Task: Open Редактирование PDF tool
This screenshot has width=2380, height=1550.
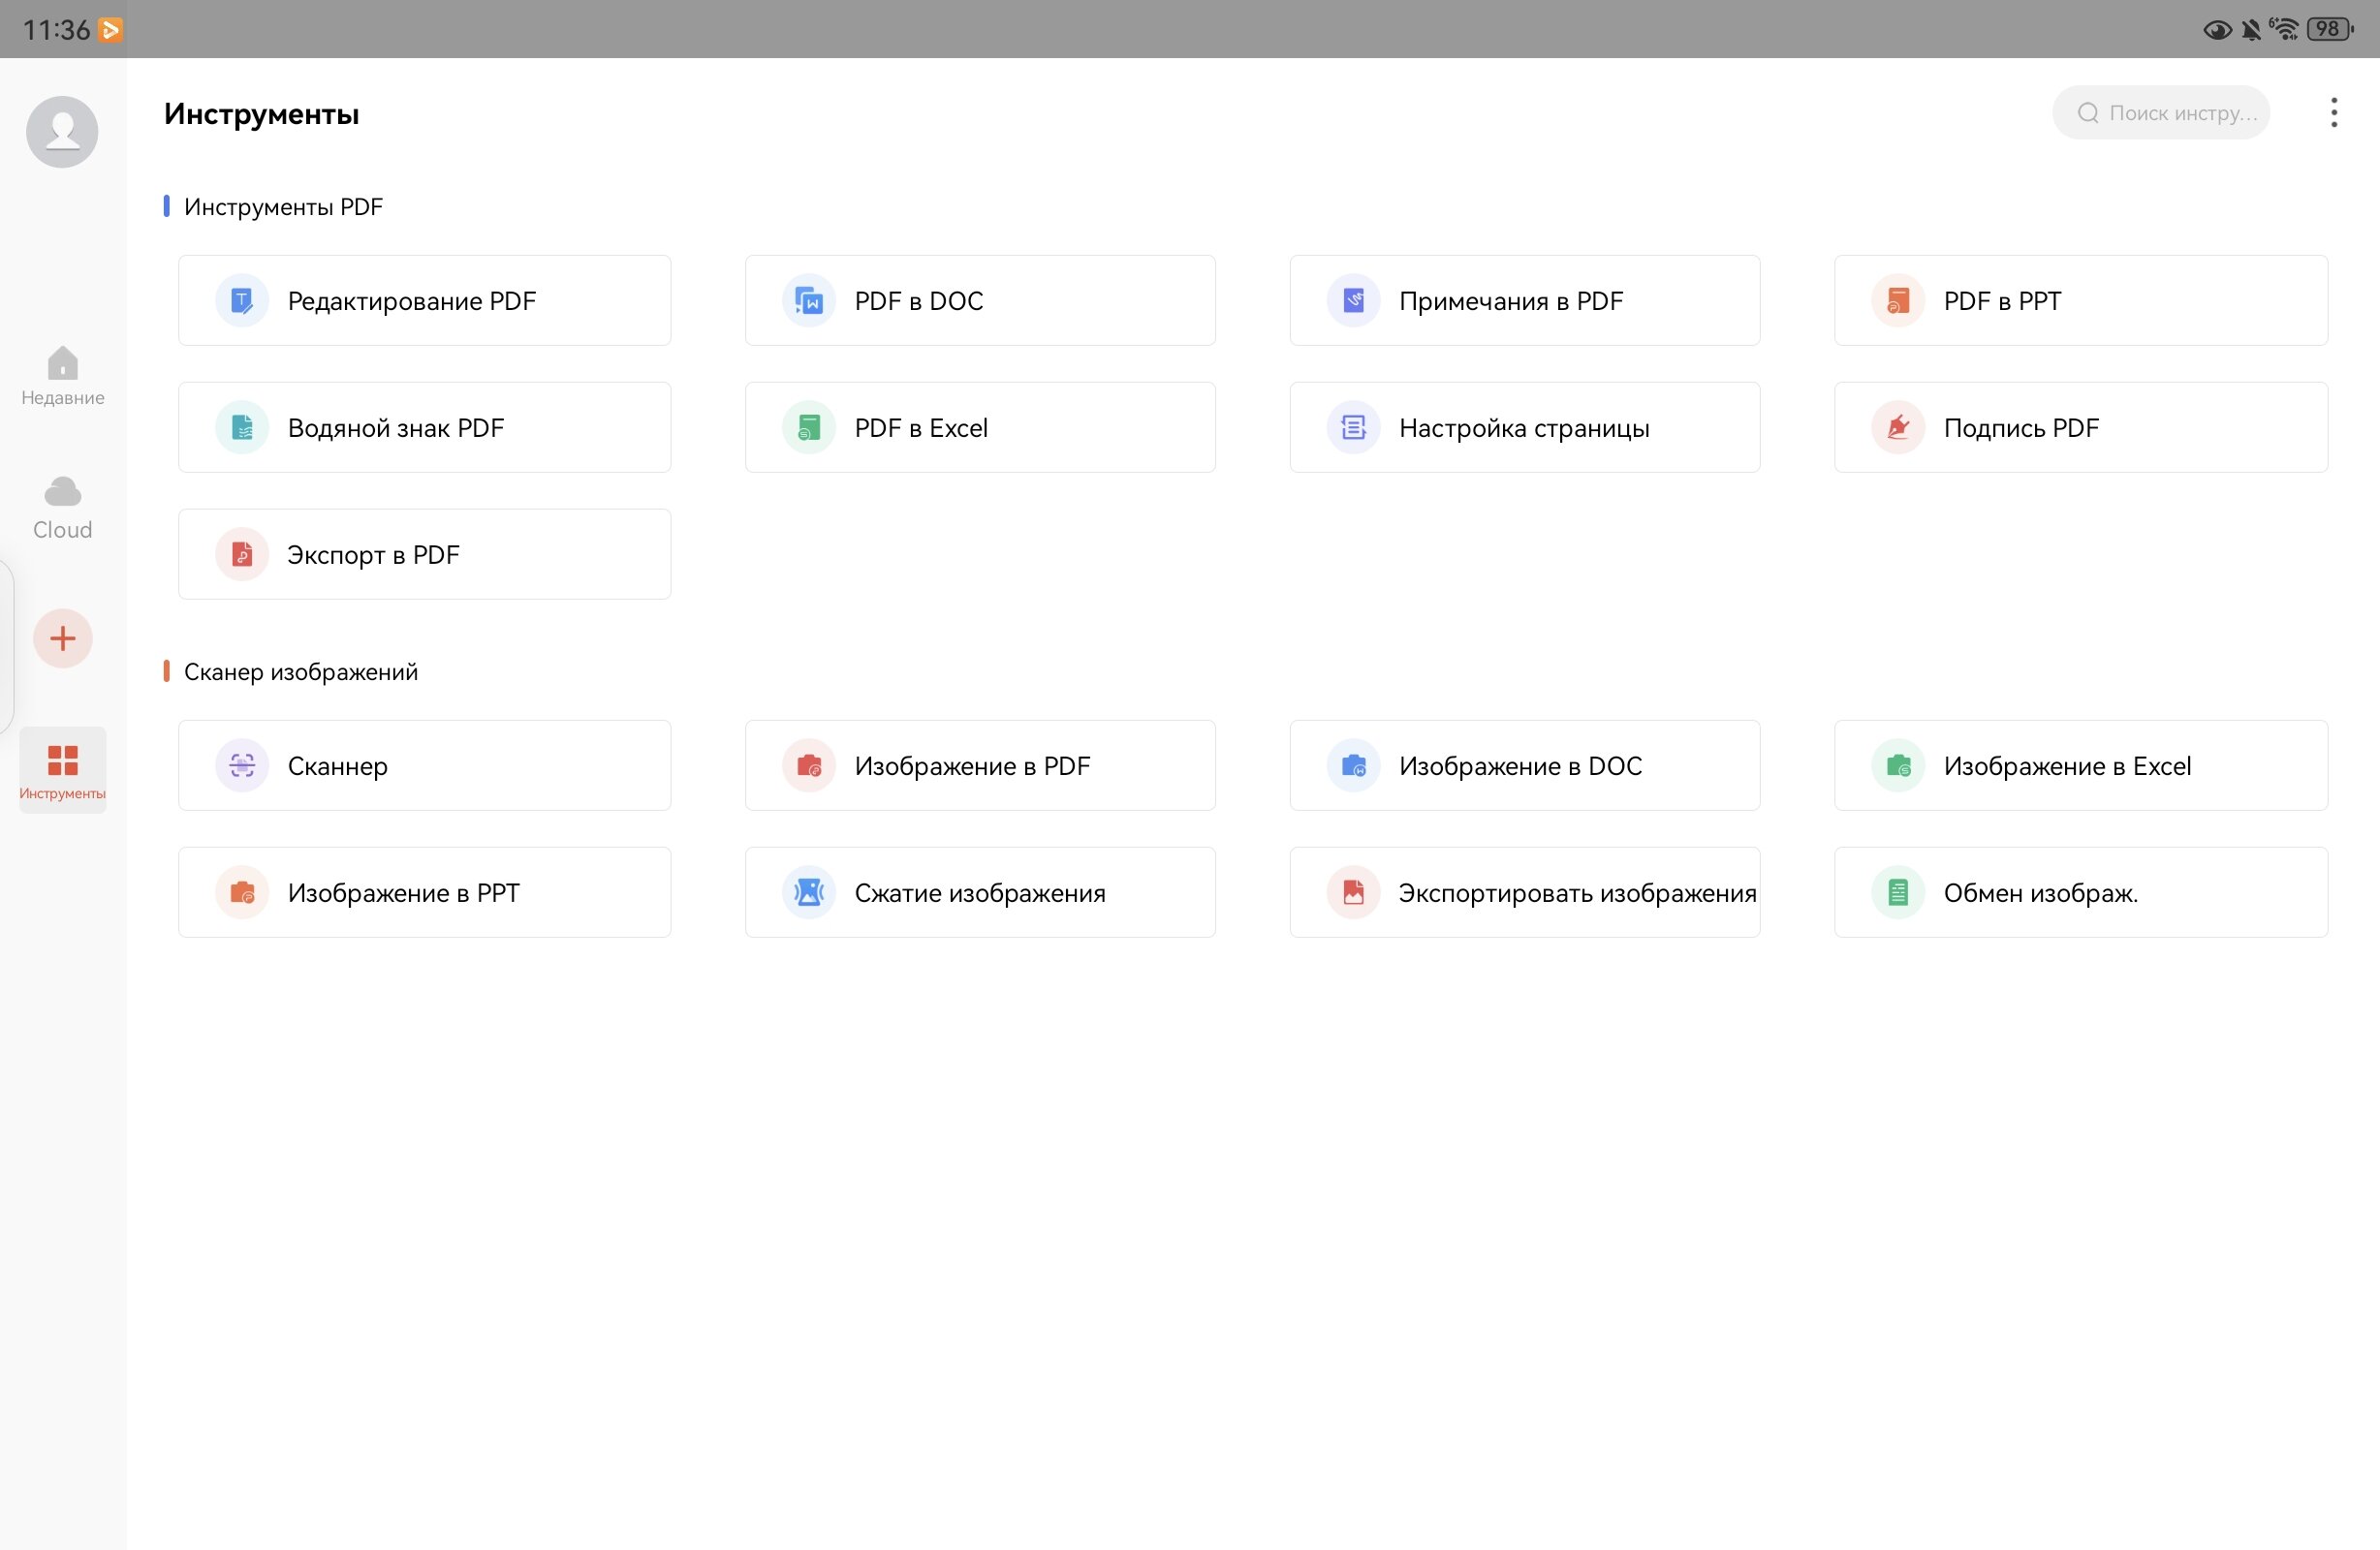Action: click(425, 301)
